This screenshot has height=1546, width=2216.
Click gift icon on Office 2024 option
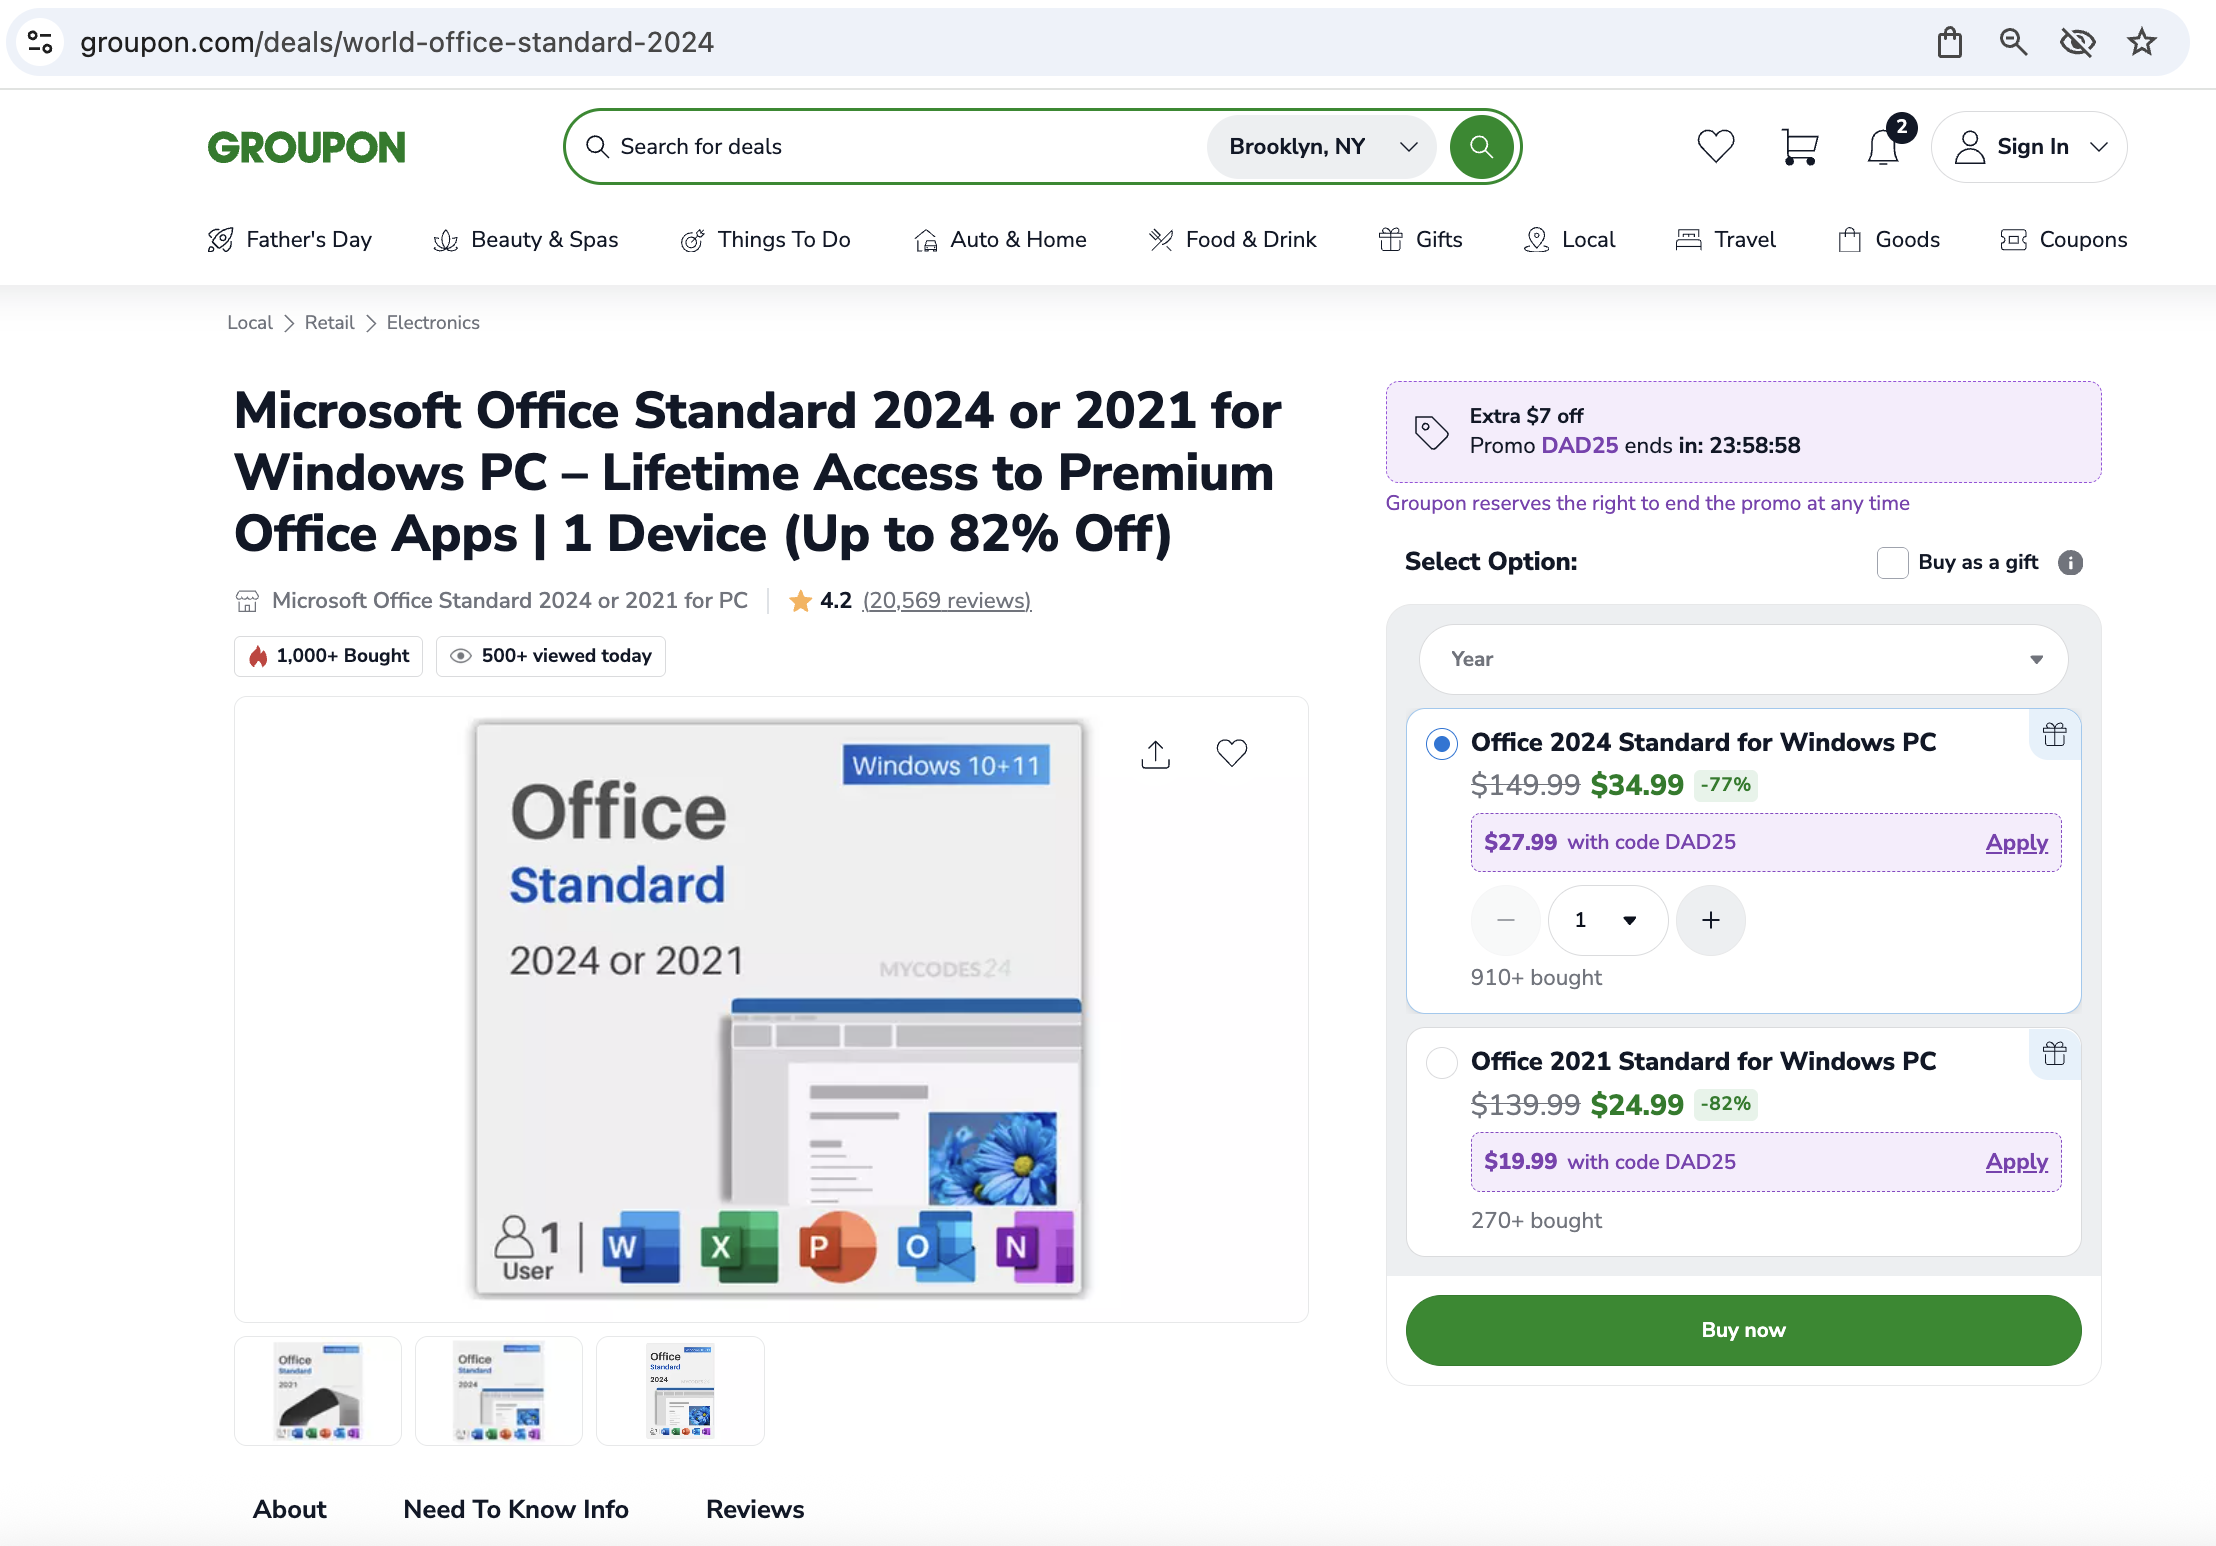2055,735
